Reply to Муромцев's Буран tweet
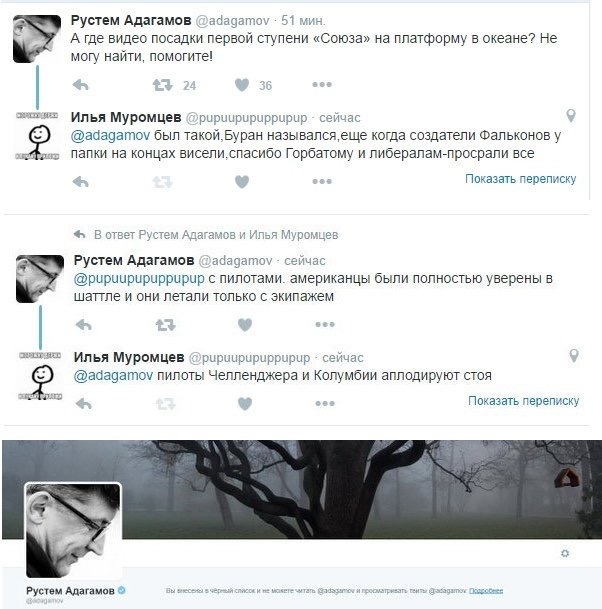 click(81, 181)
